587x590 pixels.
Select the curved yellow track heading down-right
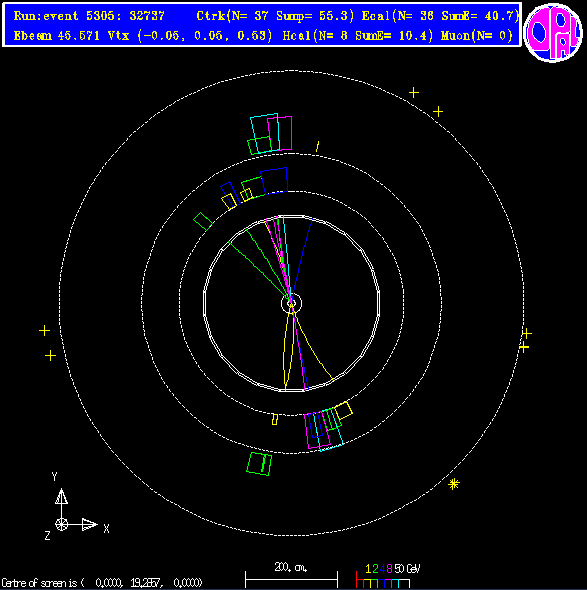click(313, 345)
